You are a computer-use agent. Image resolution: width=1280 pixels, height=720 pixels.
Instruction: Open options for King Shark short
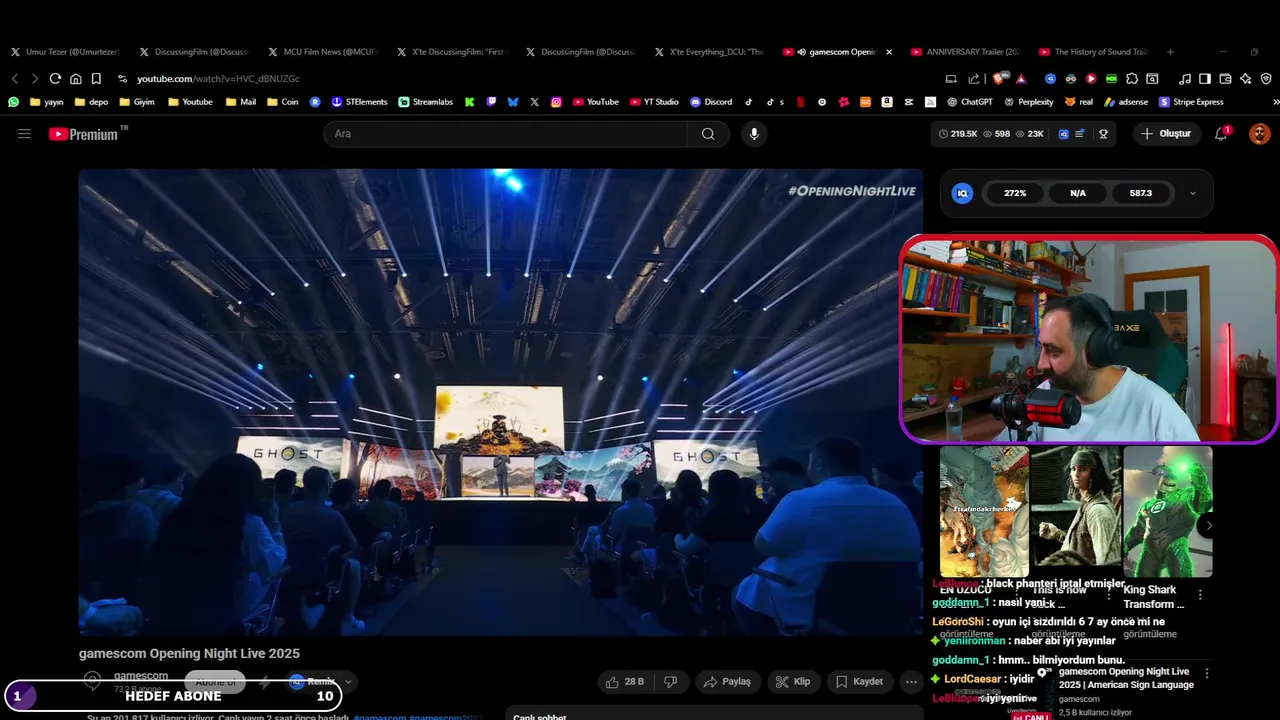pyautogui.click(x=1200, y=595)
